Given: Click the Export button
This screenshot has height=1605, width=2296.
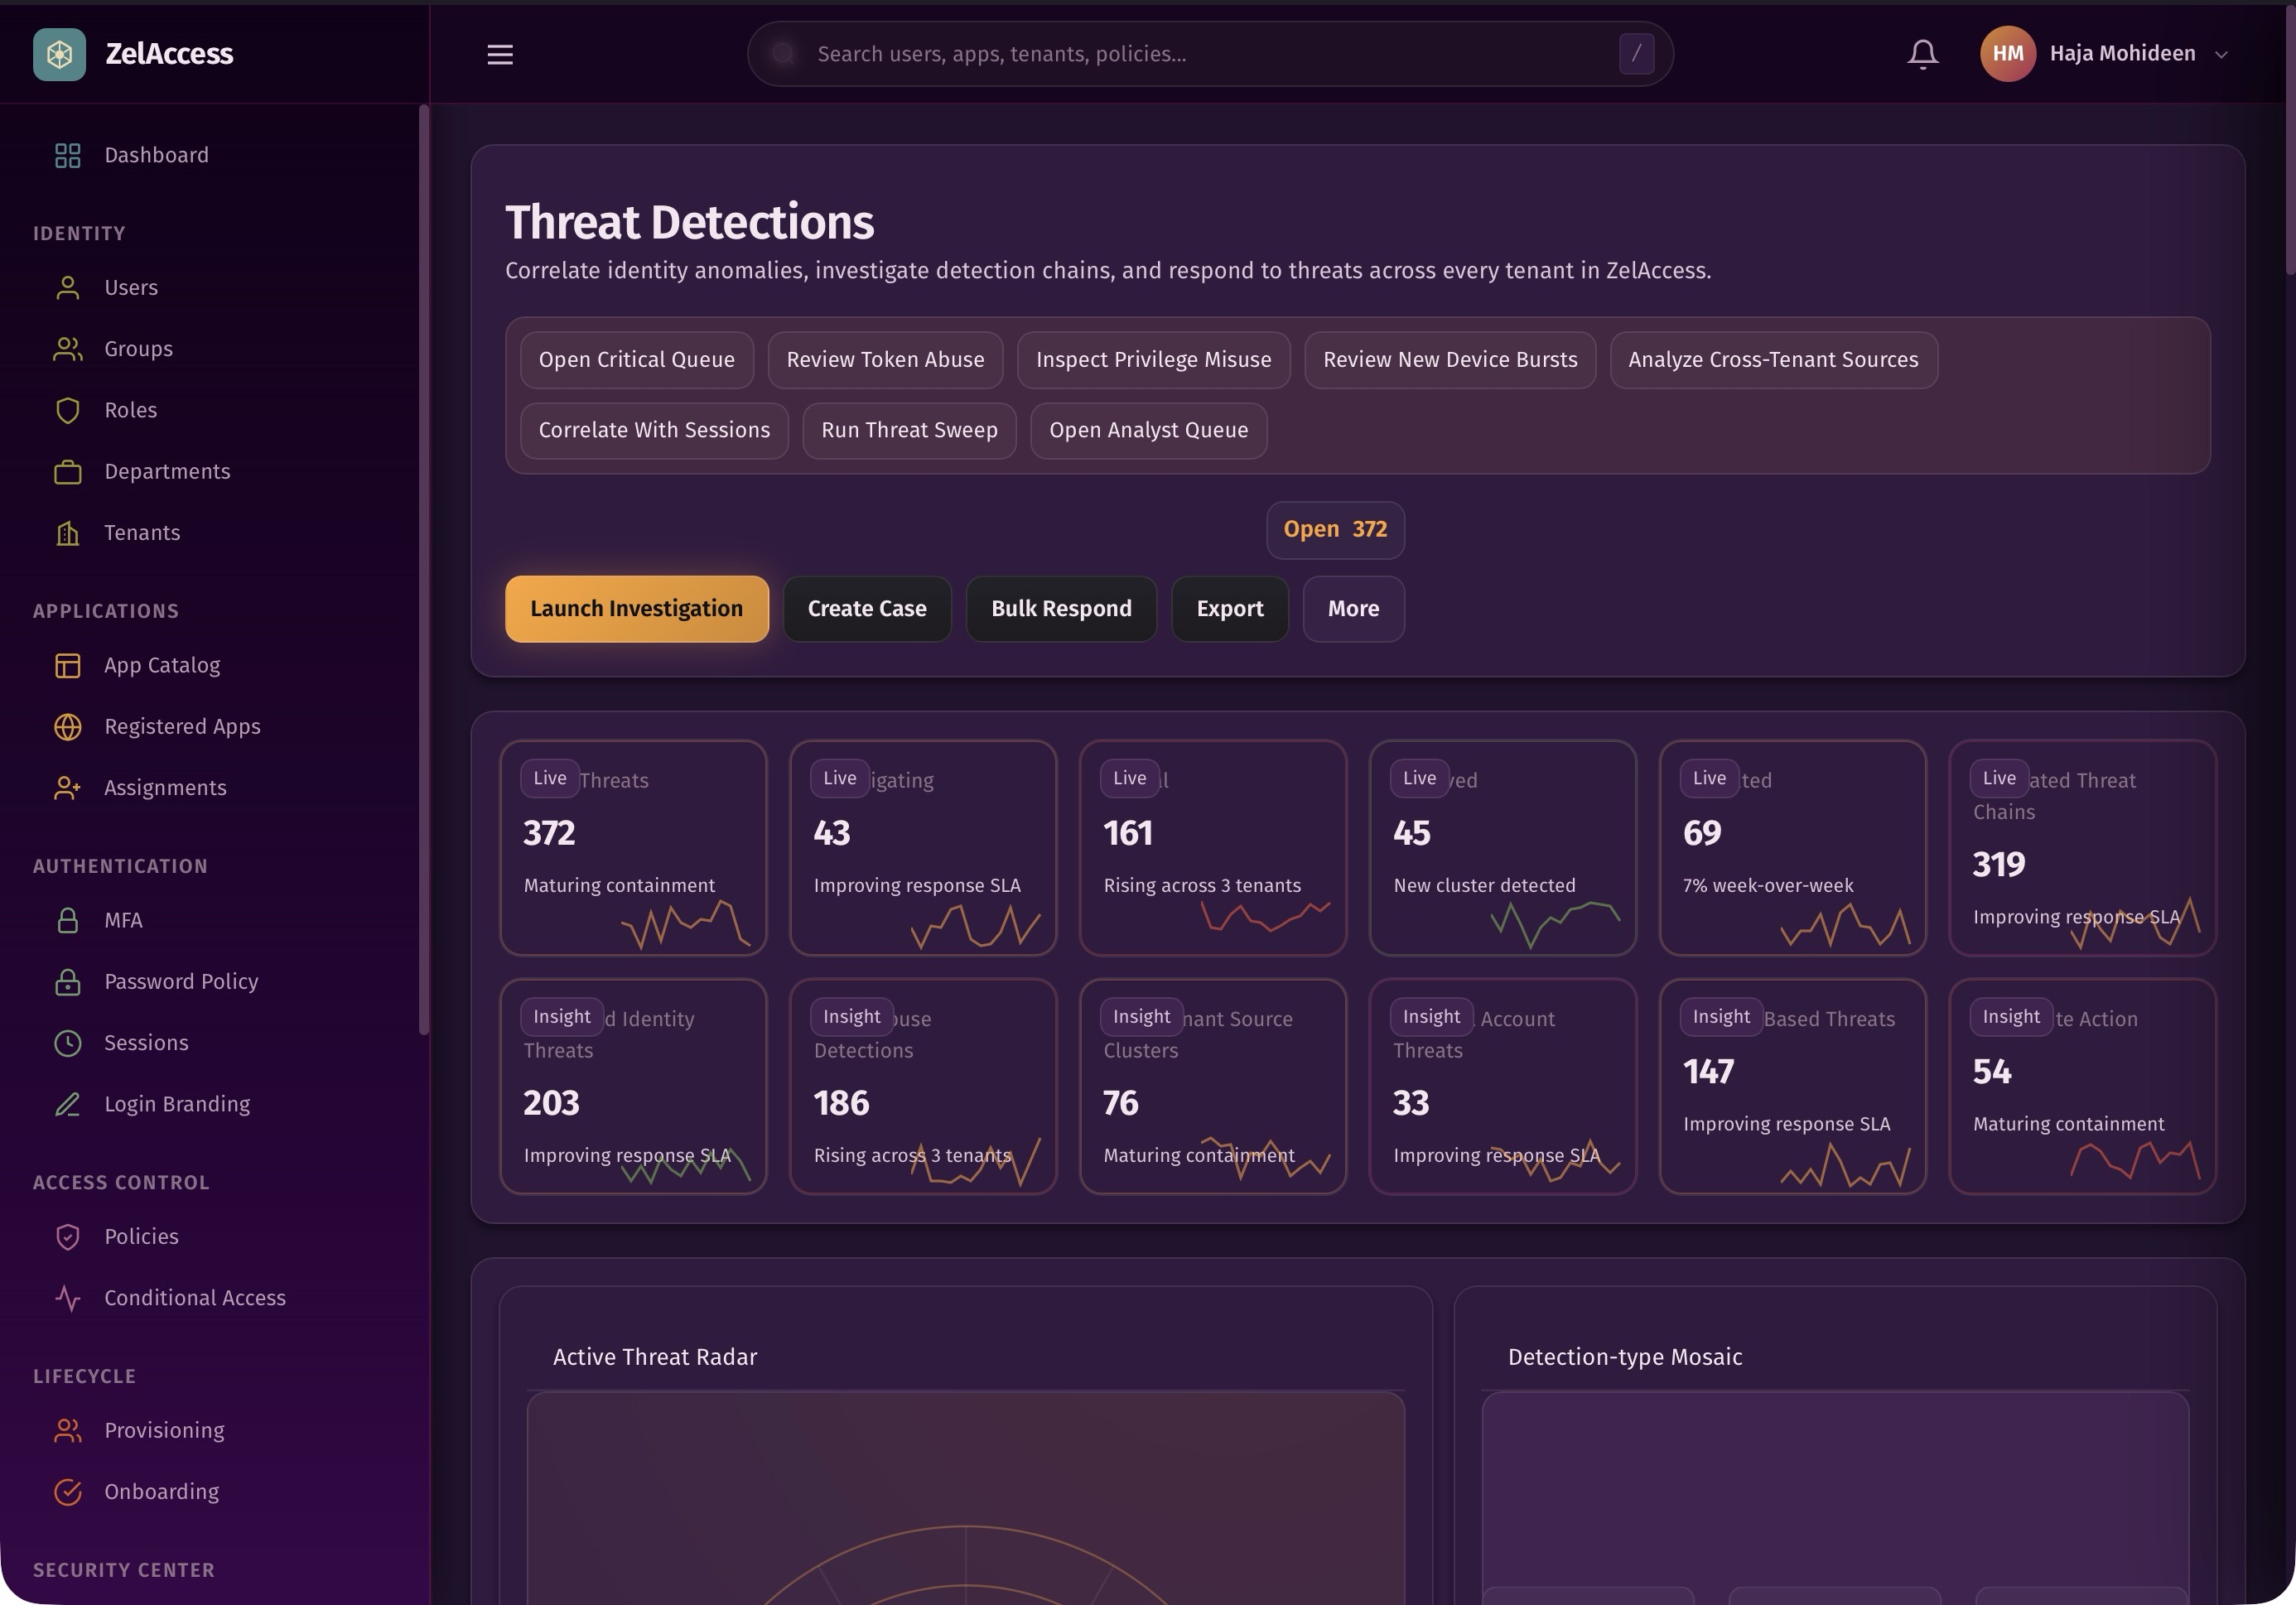Looking at the screenshot, I should (x=1229, y=608).
